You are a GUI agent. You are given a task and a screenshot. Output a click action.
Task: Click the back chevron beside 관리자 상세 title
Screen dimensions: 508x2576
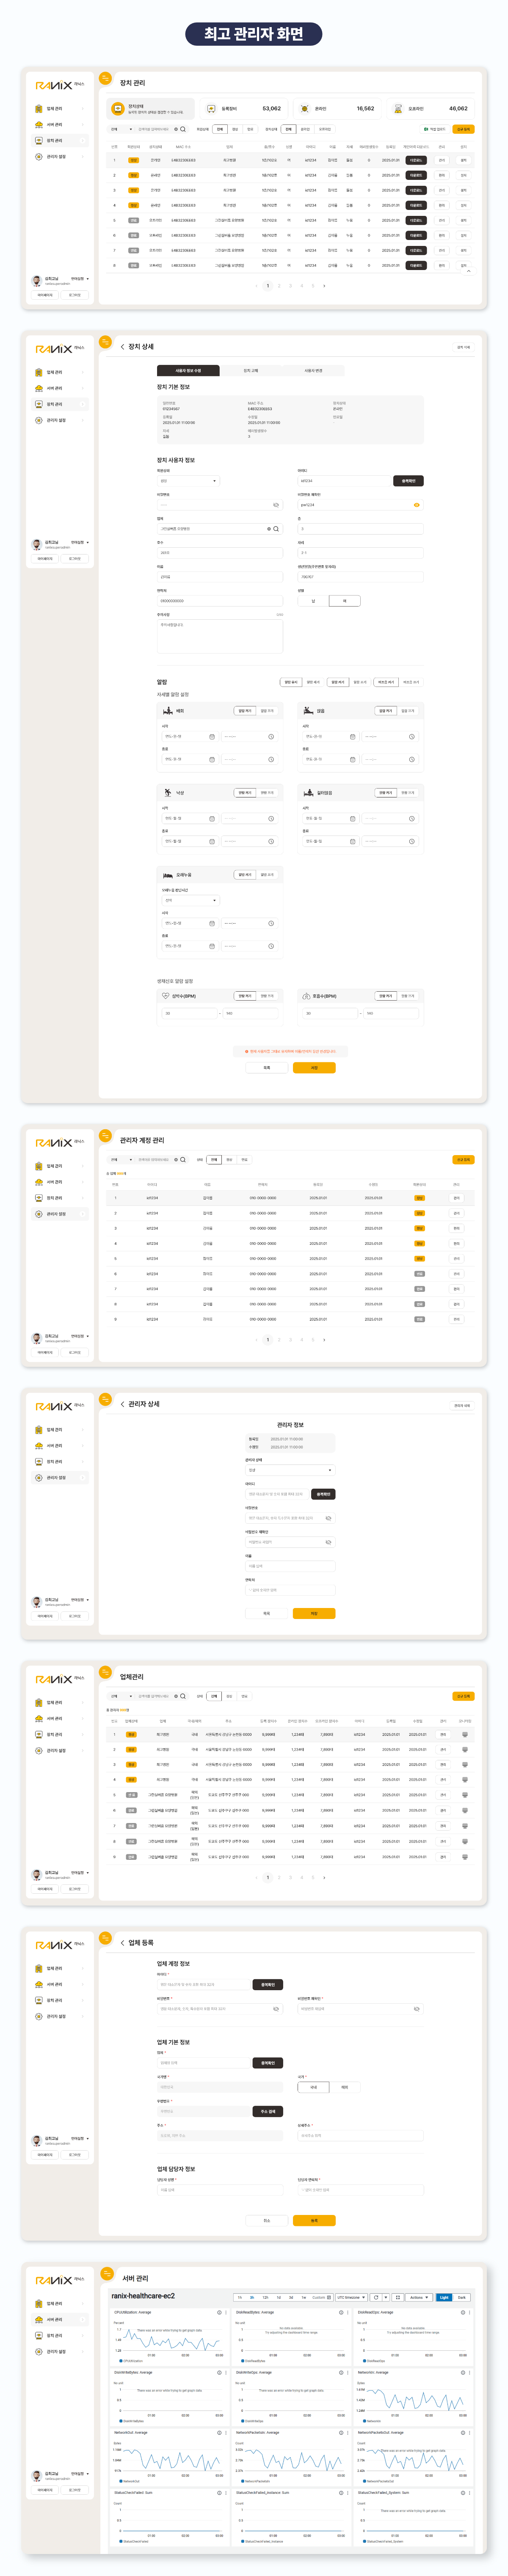[x=123, y=1404]
